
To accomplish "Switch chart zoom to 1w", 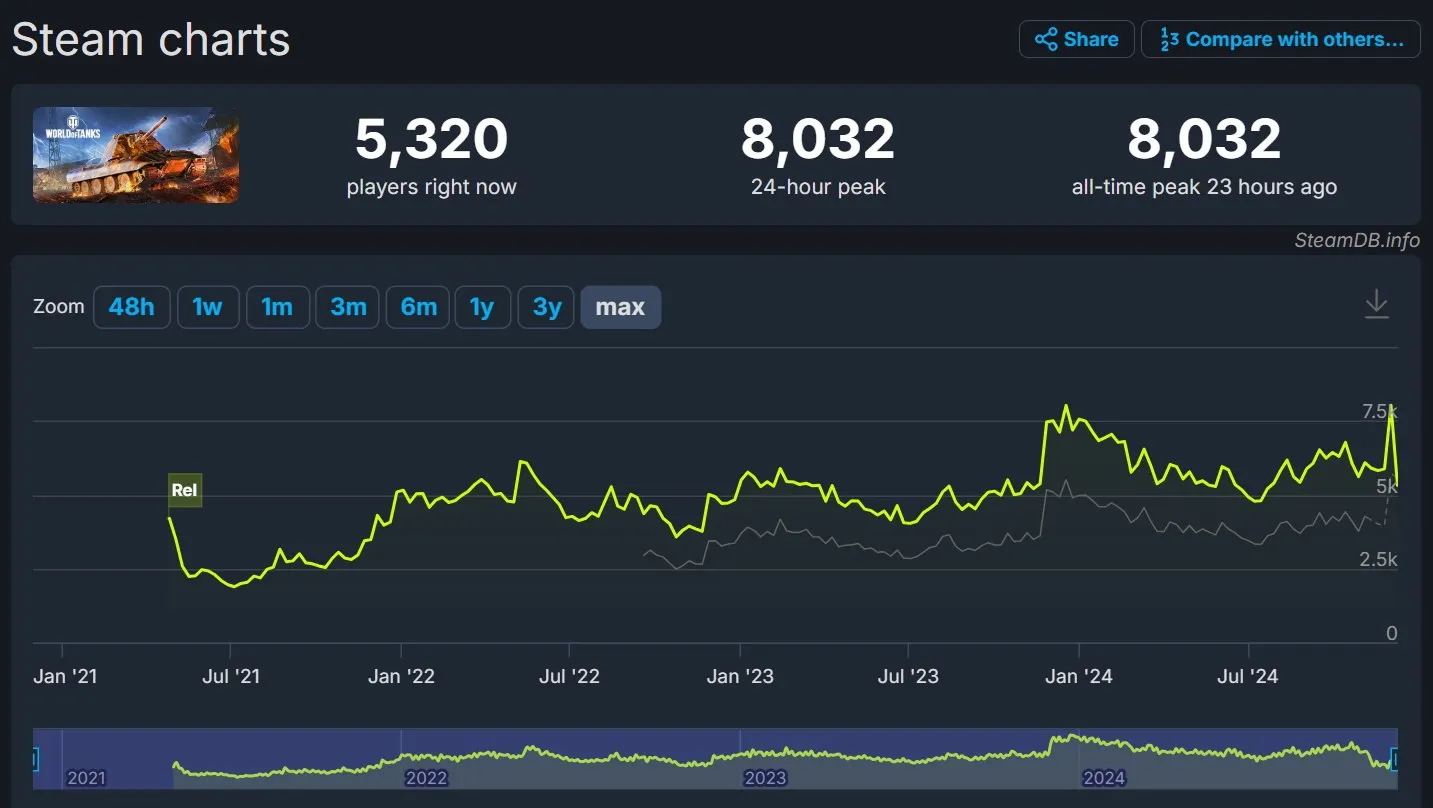I will (208, 307).
